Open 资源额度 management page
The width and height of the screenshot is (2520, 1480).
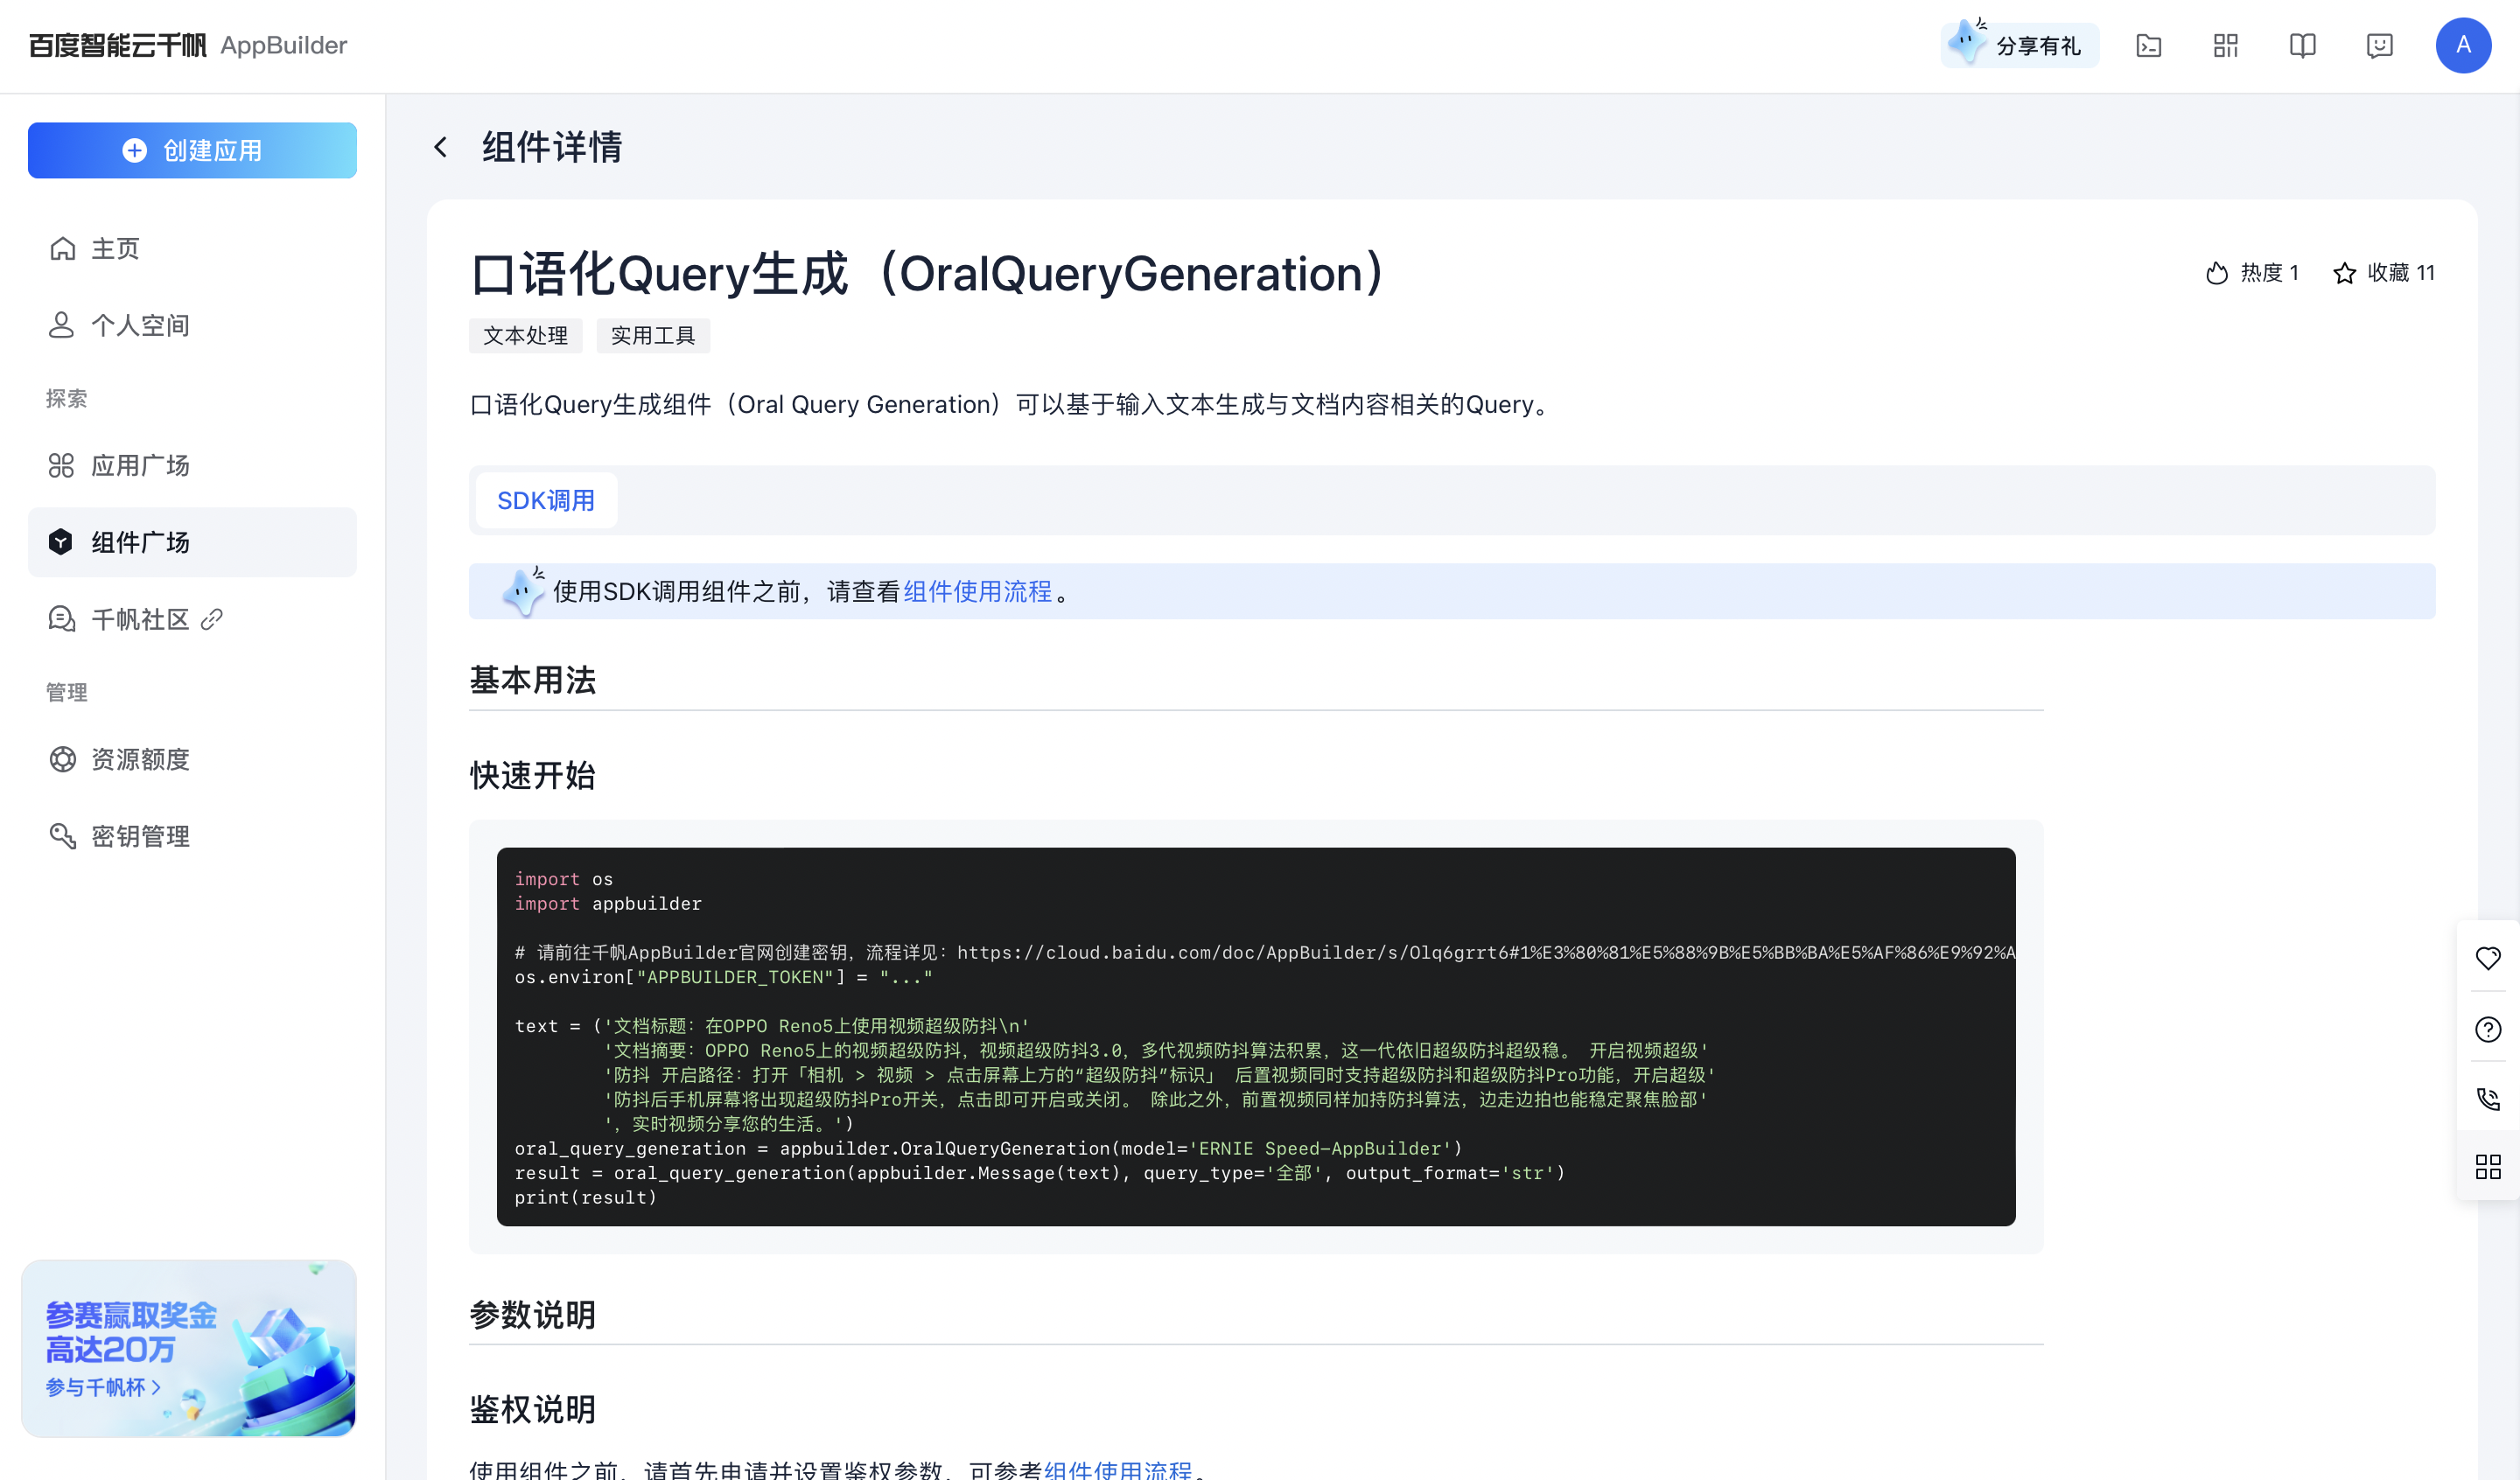[x=192, y=759]
